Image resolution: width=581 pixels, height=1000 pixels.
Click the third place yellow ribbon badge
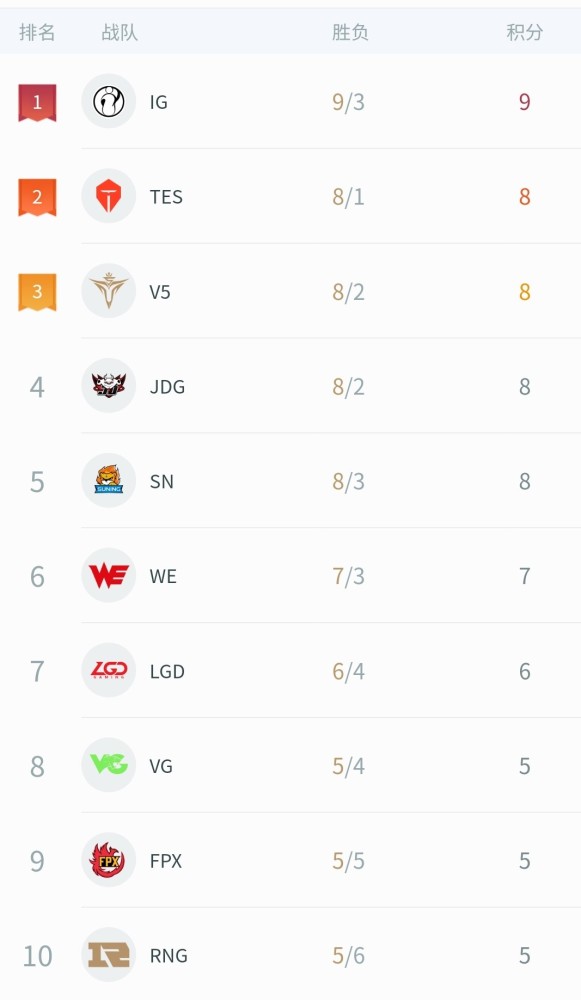(x=37, y=292)
